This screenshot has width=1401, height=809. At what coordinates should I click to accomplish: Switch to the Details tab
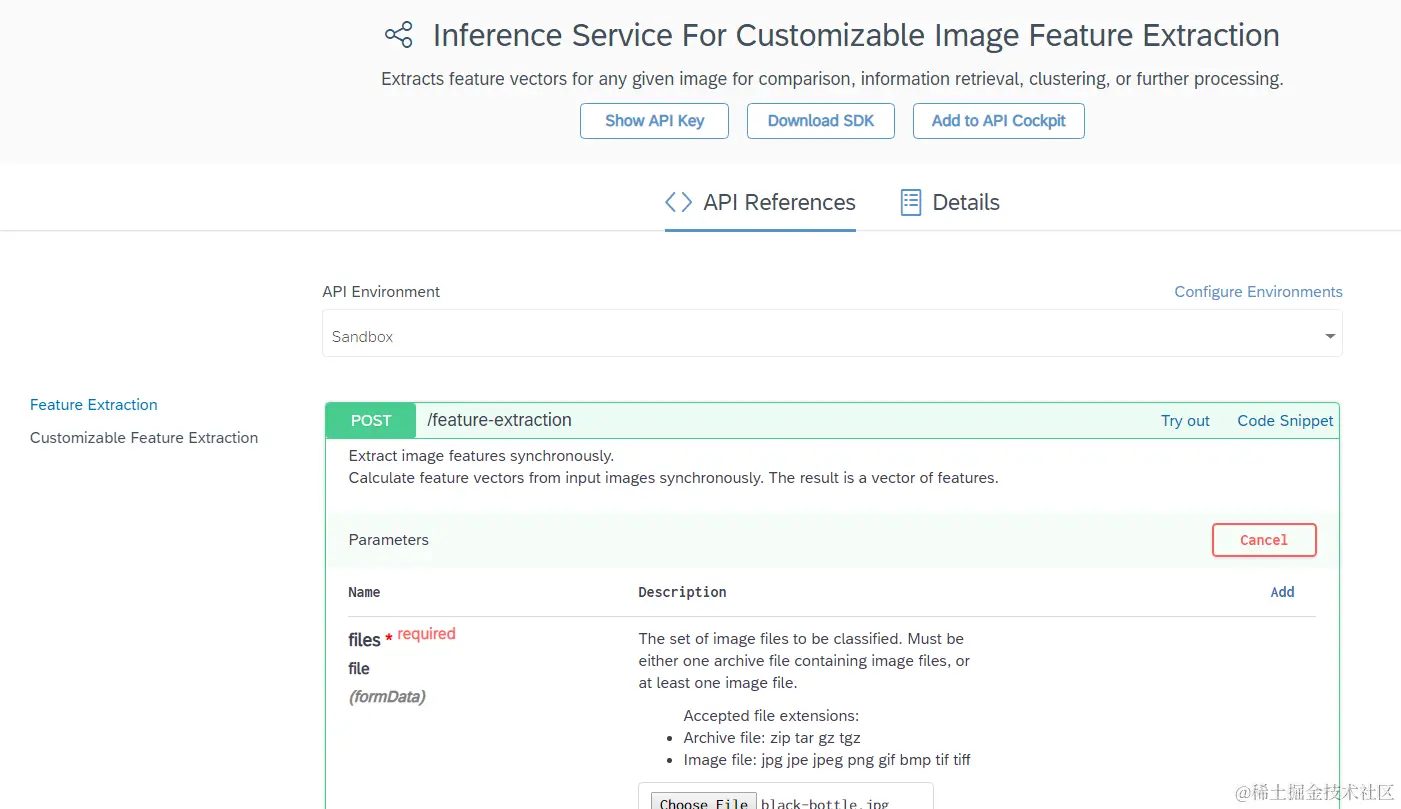coord(965,202)
